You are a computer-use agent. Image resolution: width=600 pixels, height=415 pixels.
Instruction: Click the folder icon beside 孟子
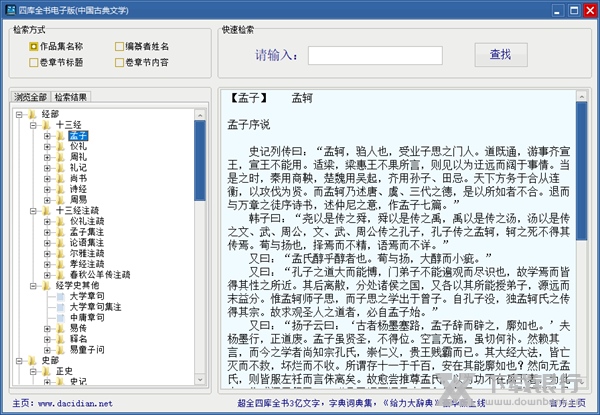click(x=60, y=135)
